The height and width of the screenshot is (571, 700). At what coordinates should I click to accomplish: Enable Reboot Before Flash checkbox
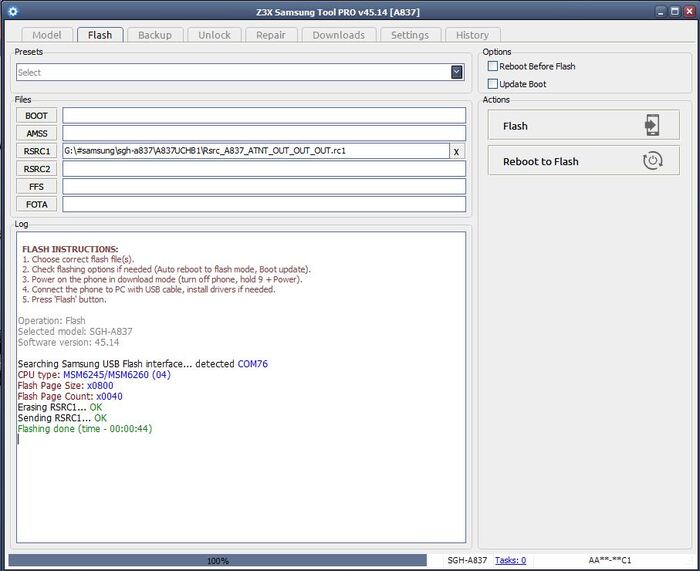[x=492, y=66]
